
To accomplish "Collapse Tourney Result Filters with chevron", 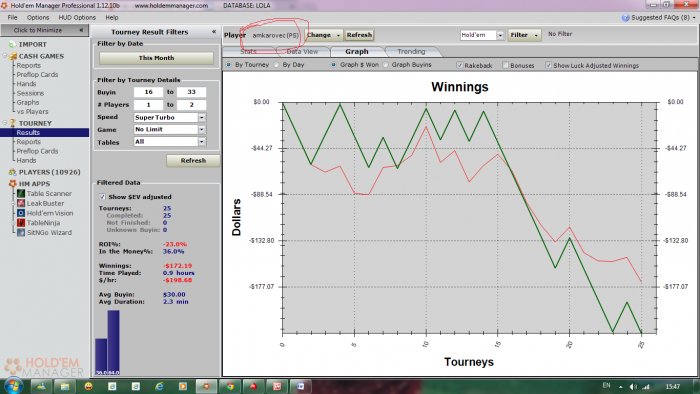I will click(x=214, y=32).
